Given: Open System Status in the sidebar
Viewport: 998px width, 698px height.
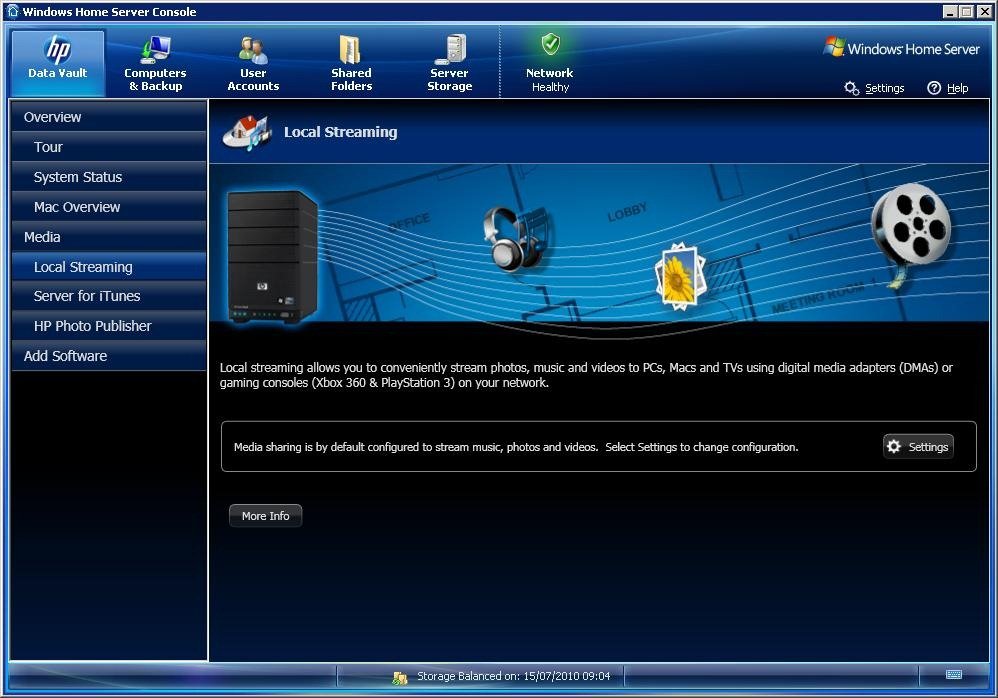Looking at the screenshot, I should tap(109, 177).
